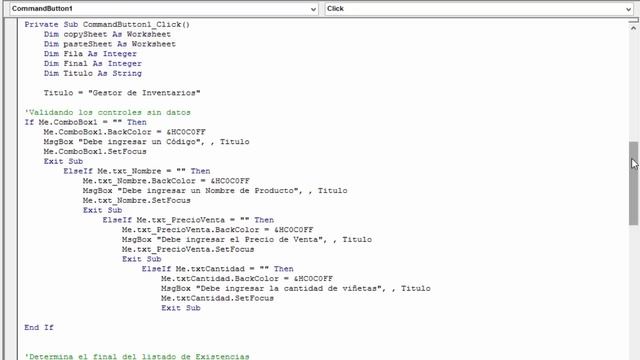The width and height of the screenshot is (640, 360).
Task: Click the MsgBox 'Debe ingresar un Nombre de Producto' line
Action: 215,191
